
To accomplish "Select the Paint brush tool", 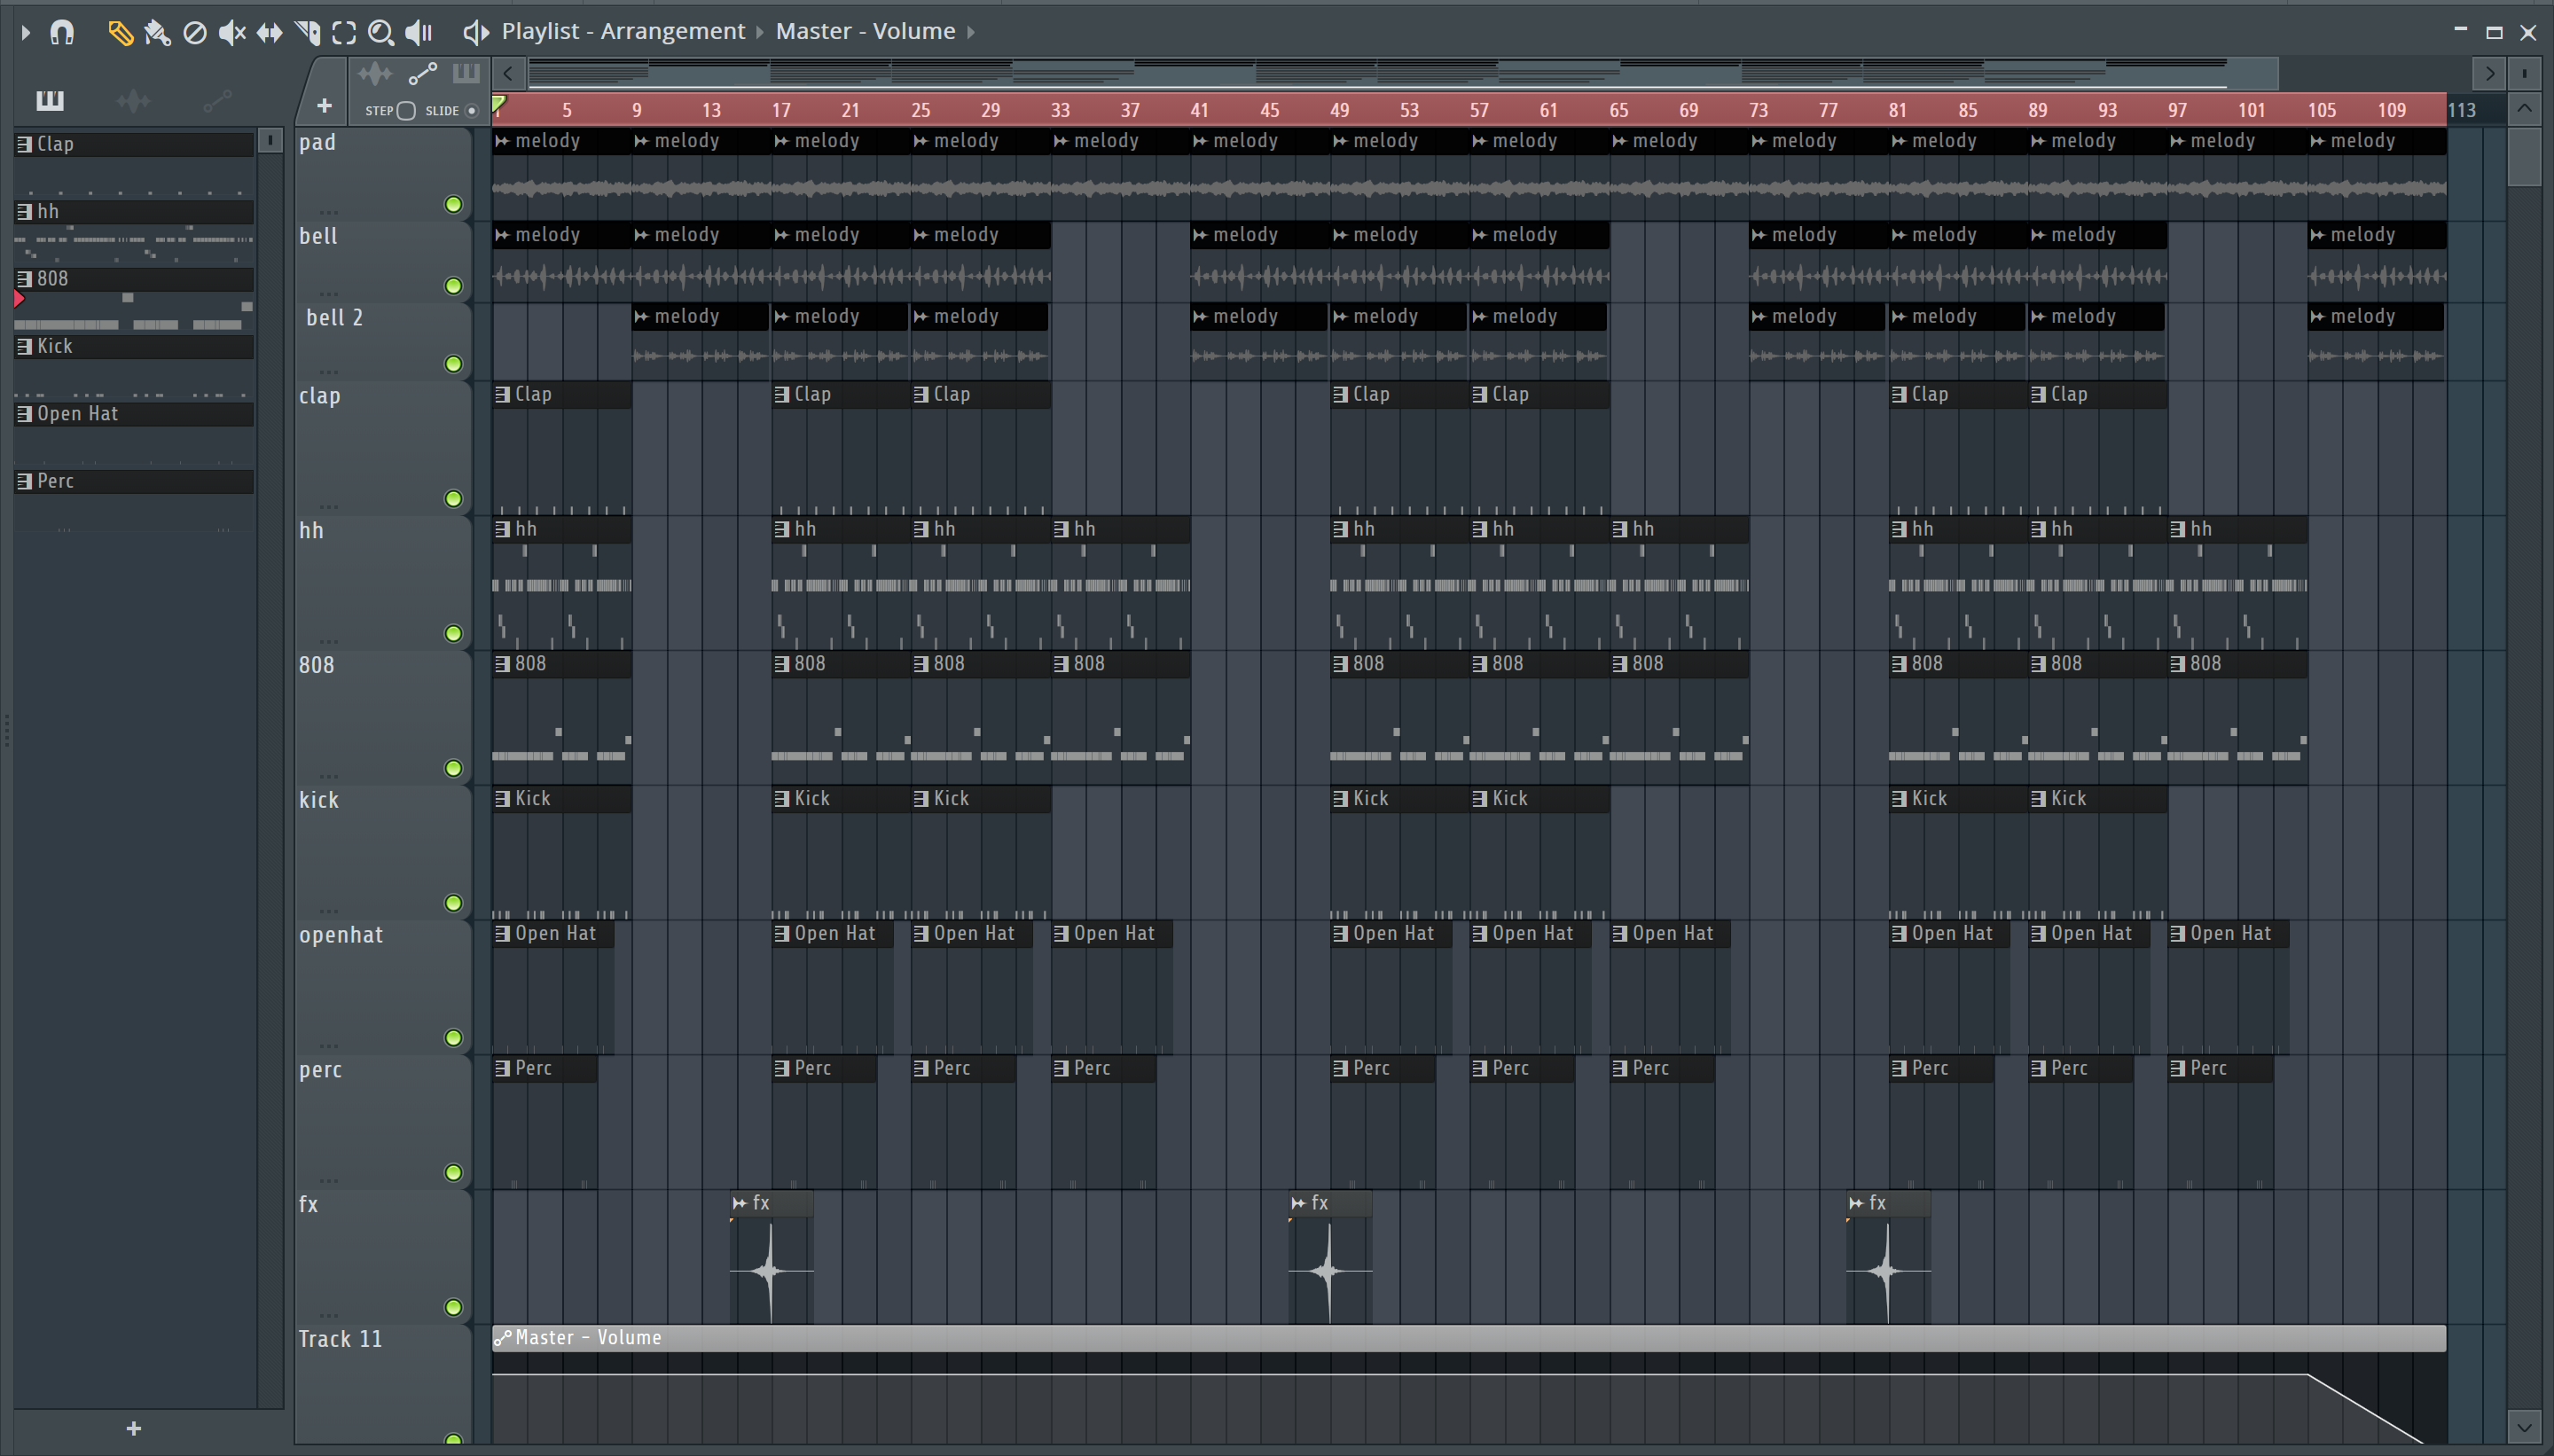I will (x=157, y=33).
